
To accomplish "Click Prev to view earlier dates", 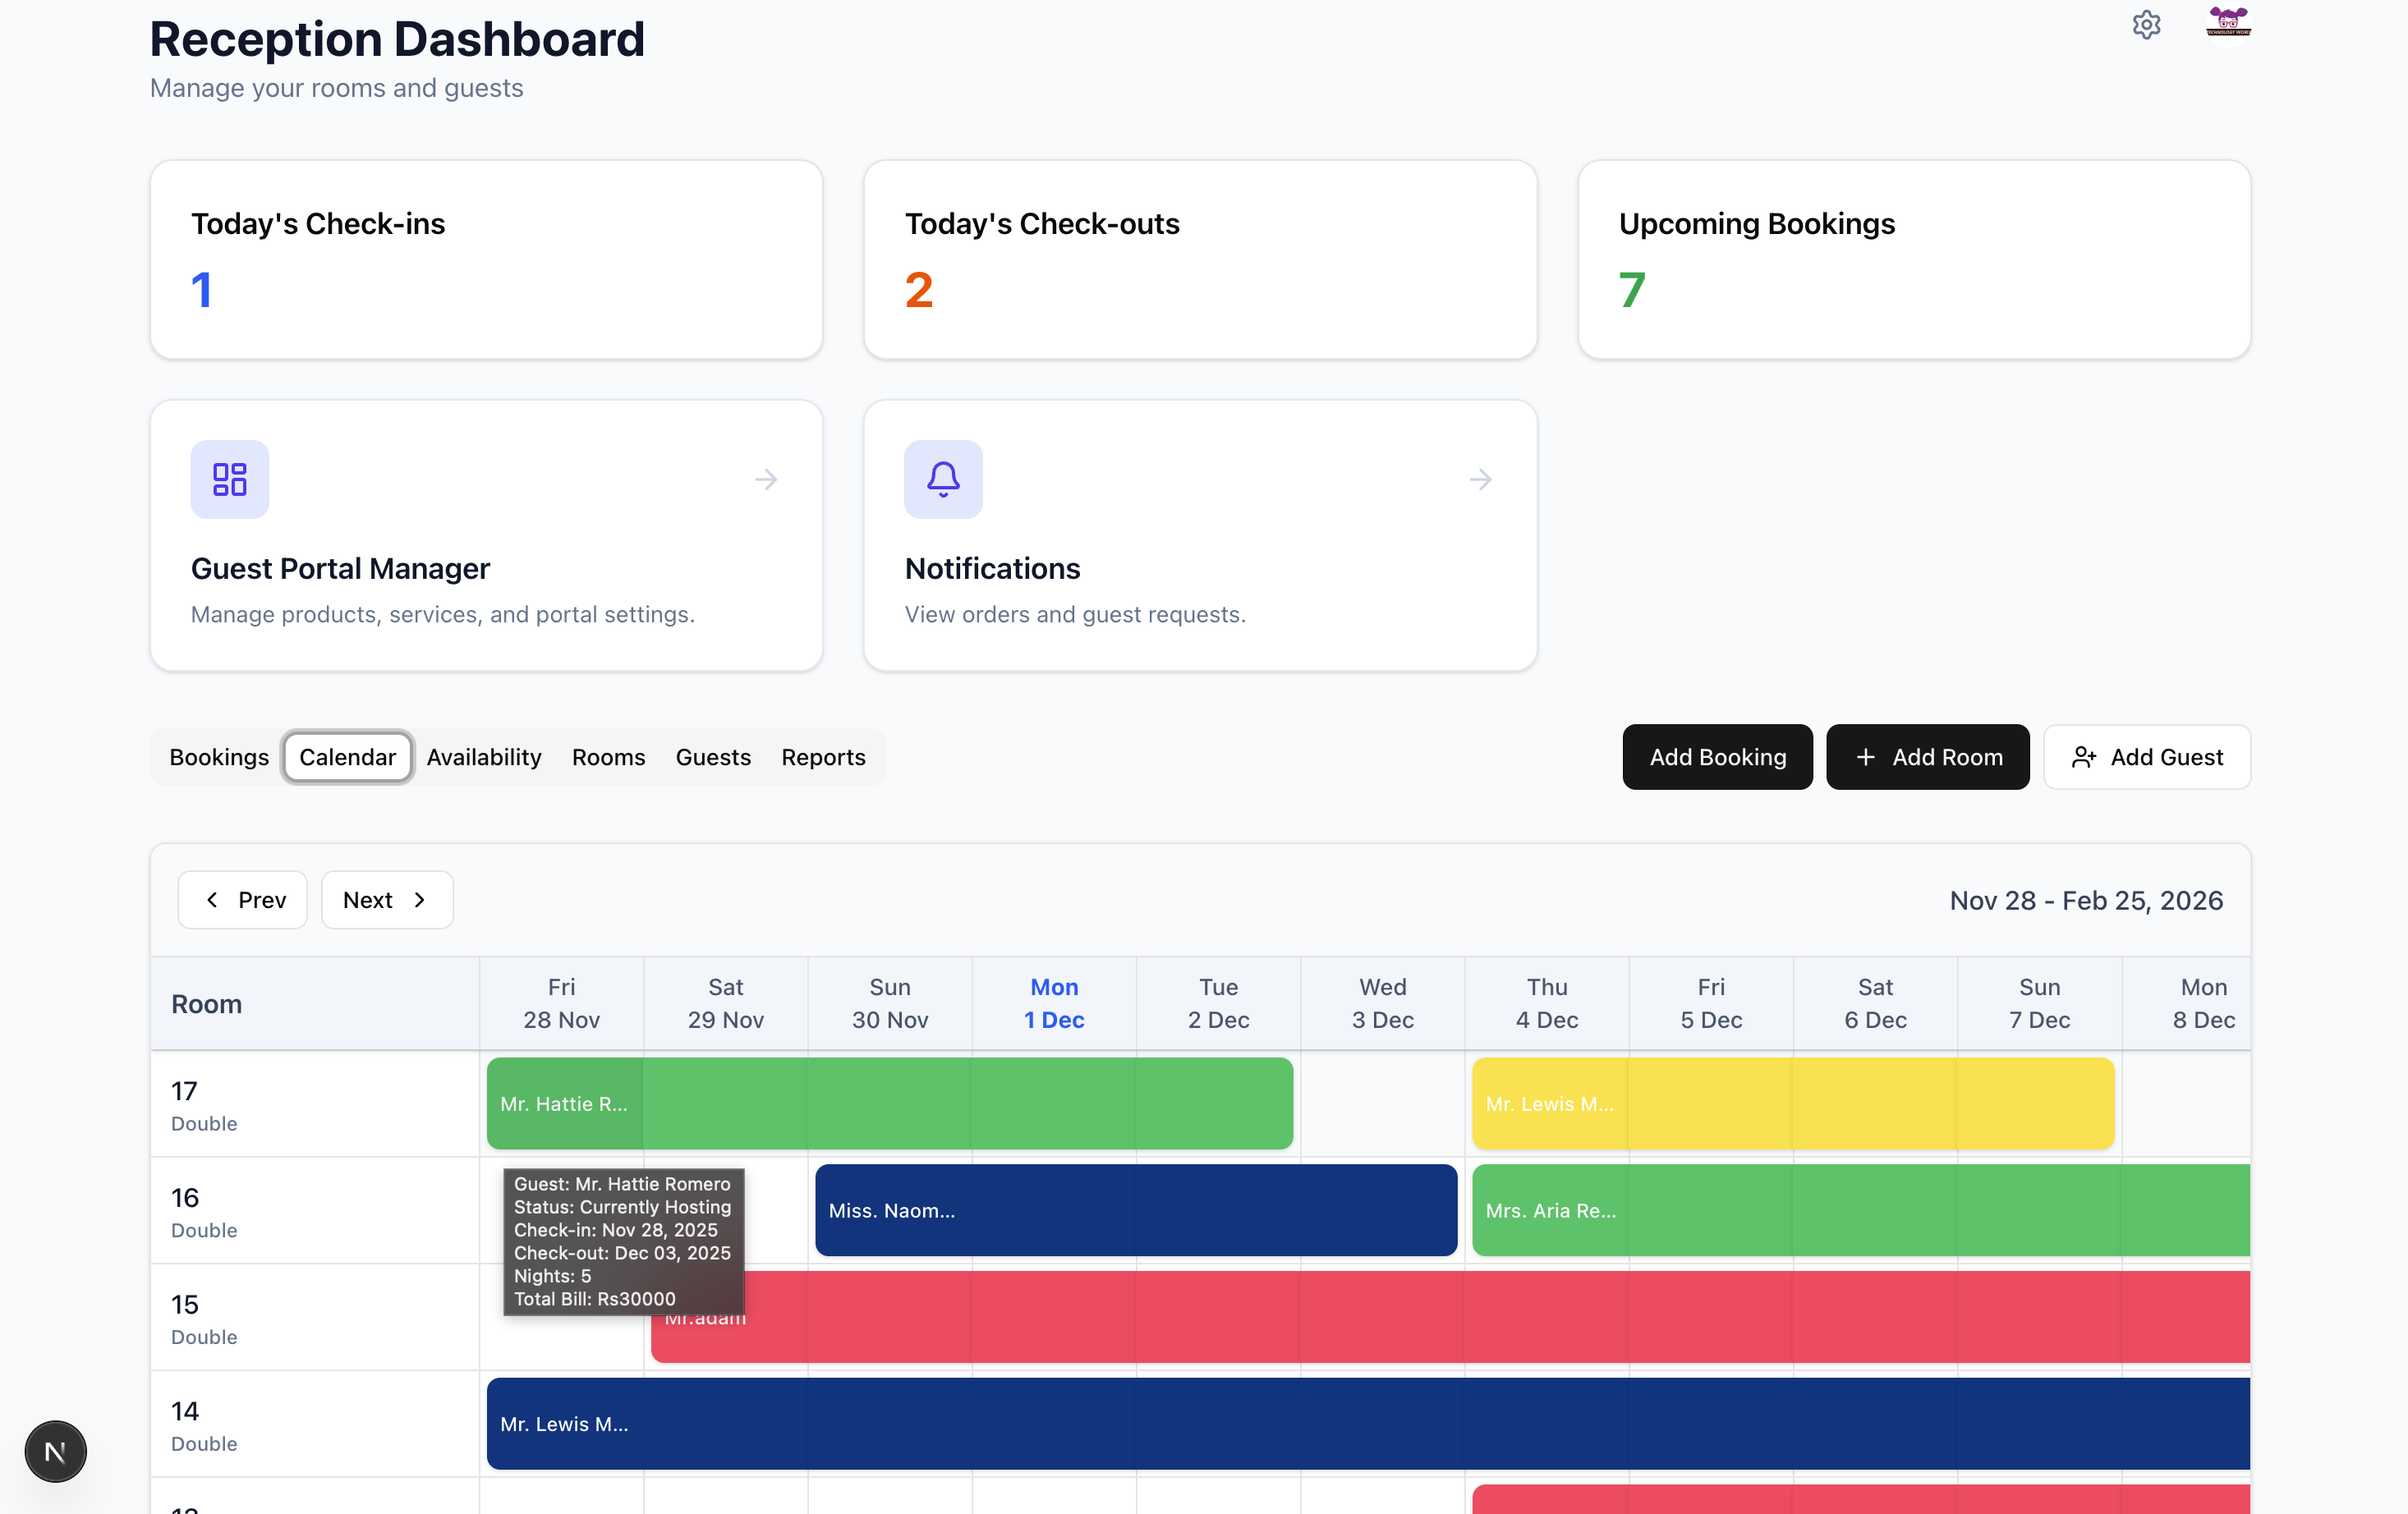I will (242, 899).
